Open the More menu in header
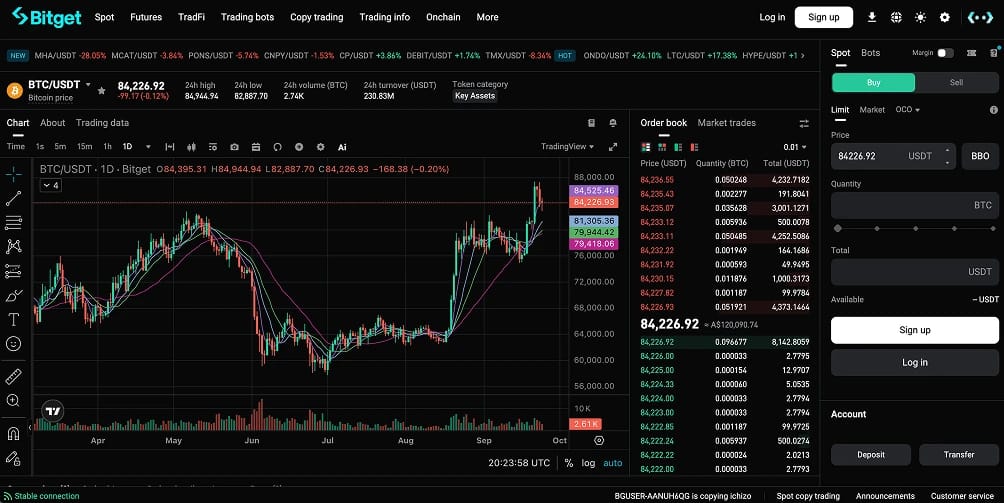1004x503 pixels. [487, 17]
